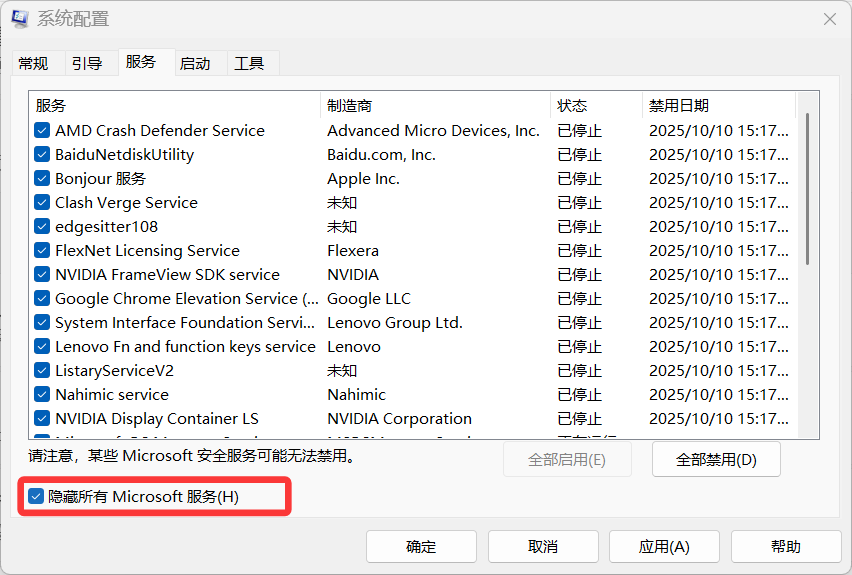Click manufacturer Baidu.com, Inc.
Viewport: 852px width, 575px height.
pyautogui.click(x=381, y=155)
